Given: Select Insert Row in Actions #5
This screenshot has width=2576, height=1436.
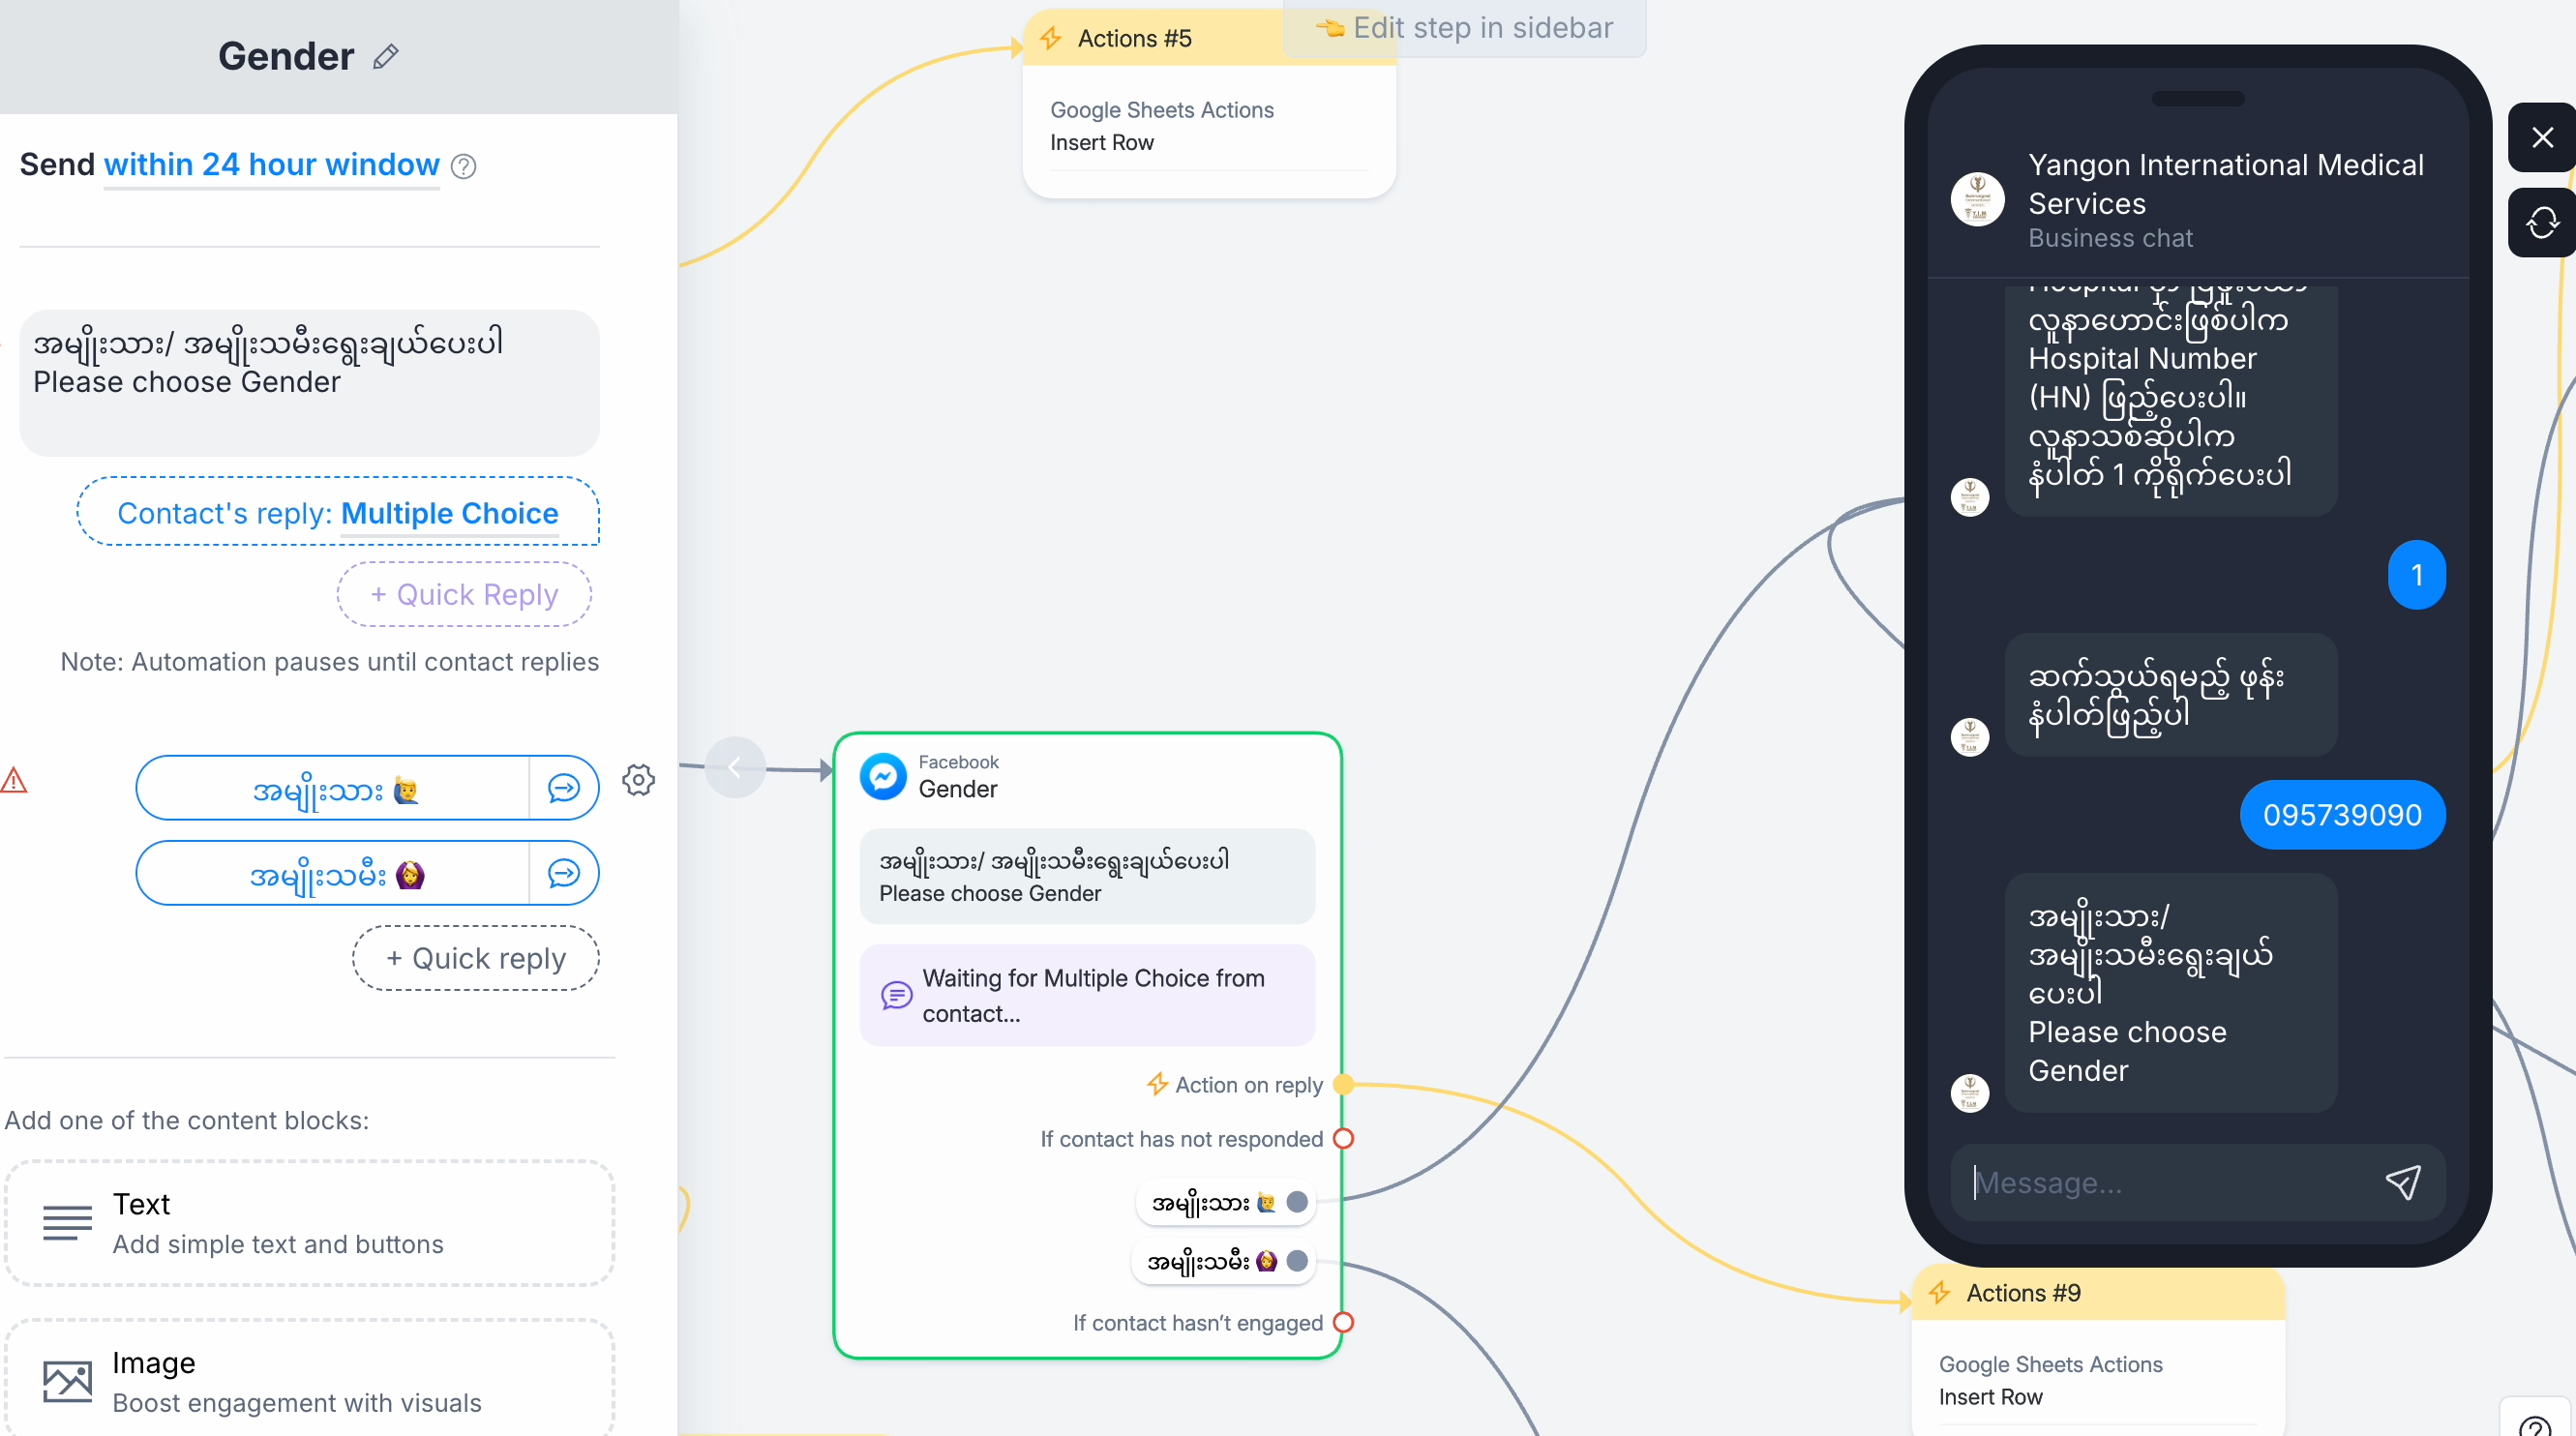Looking at the screenshot, I should tap(1101, 142).
